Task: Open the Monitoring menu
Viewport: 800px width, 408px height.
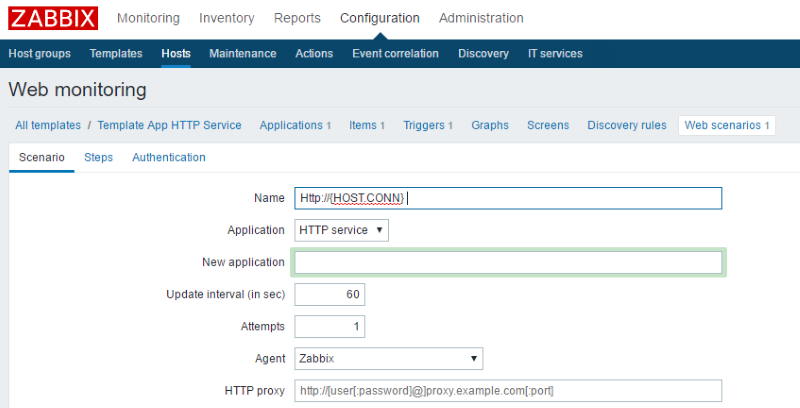Action: (x=148, y=18)
